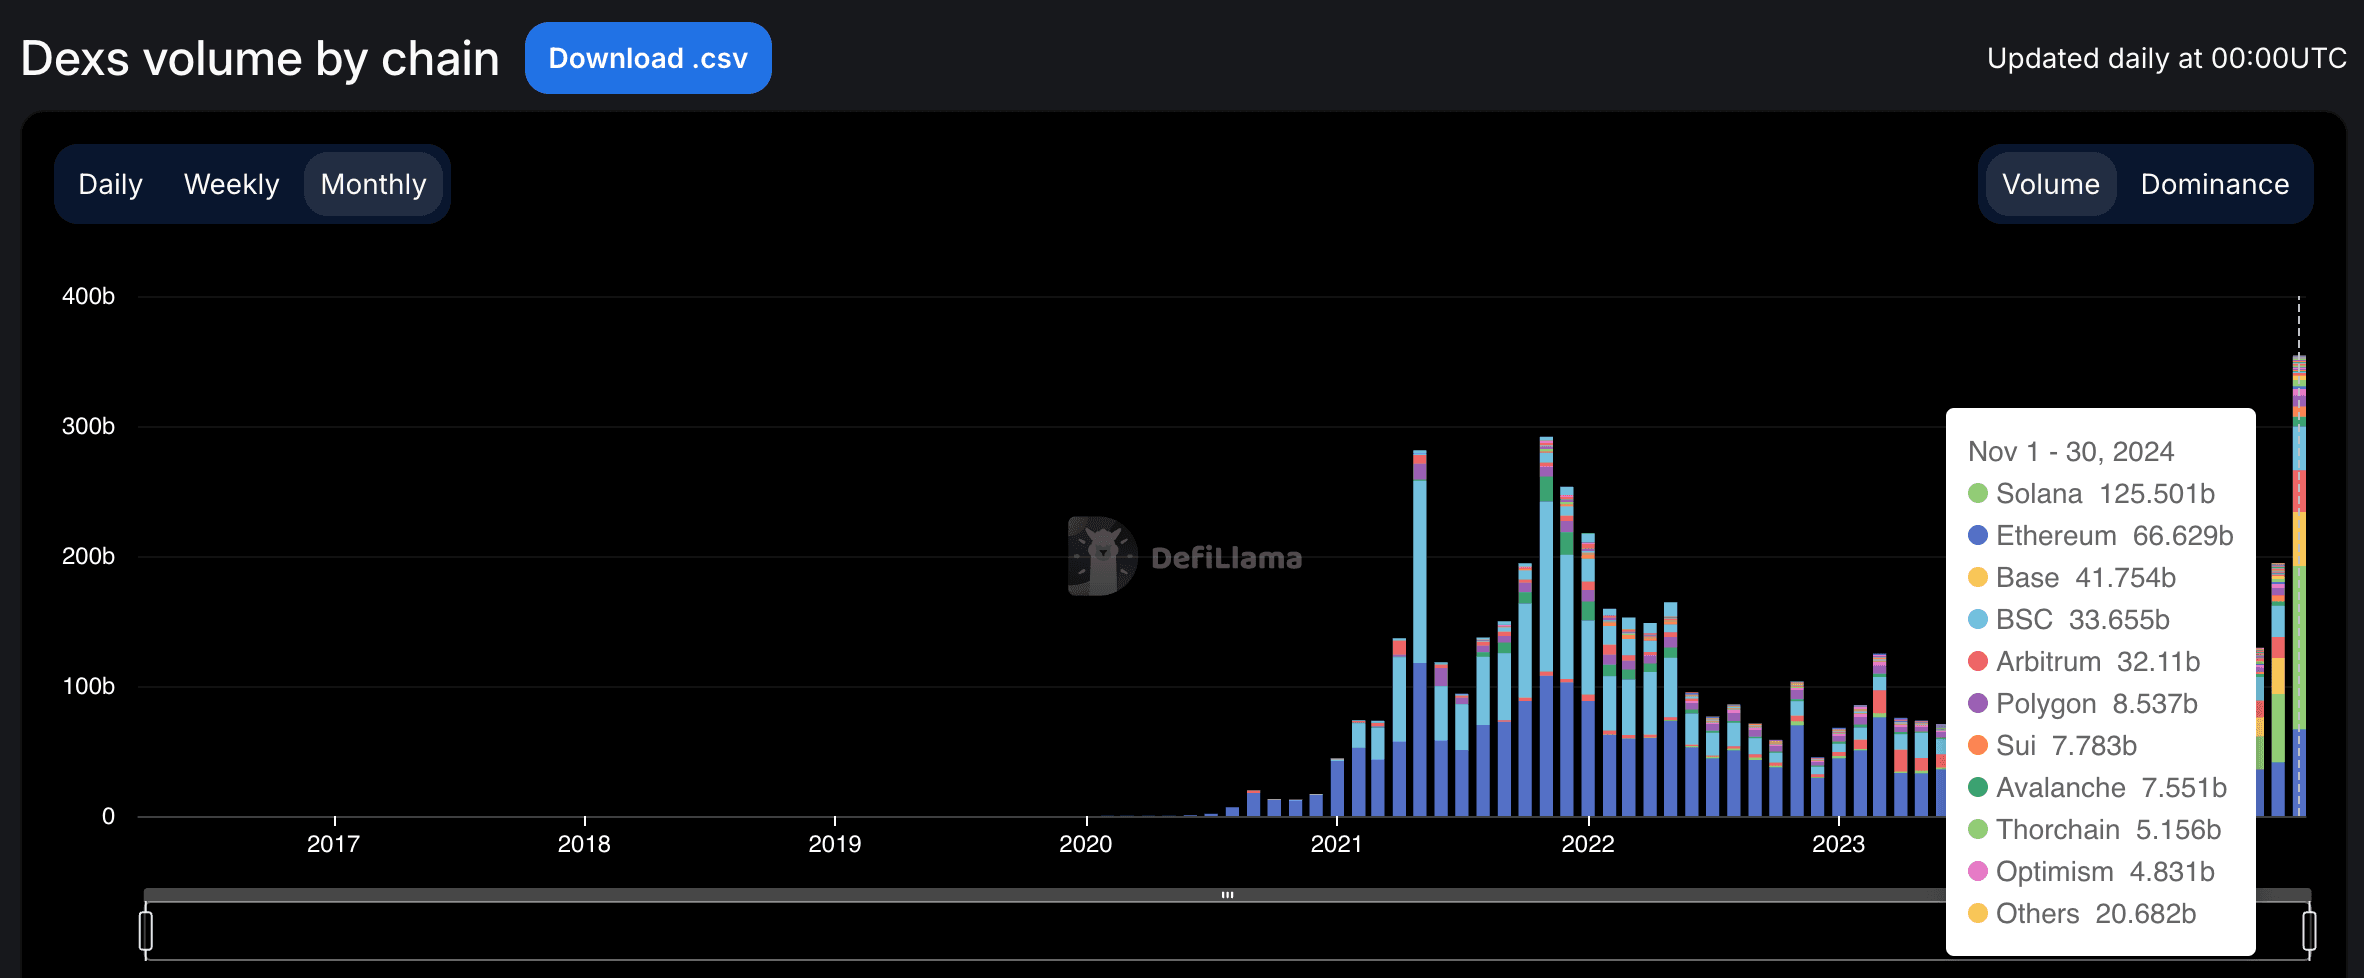Click the 2022 x-axis label

click(x=1587, y=844)
